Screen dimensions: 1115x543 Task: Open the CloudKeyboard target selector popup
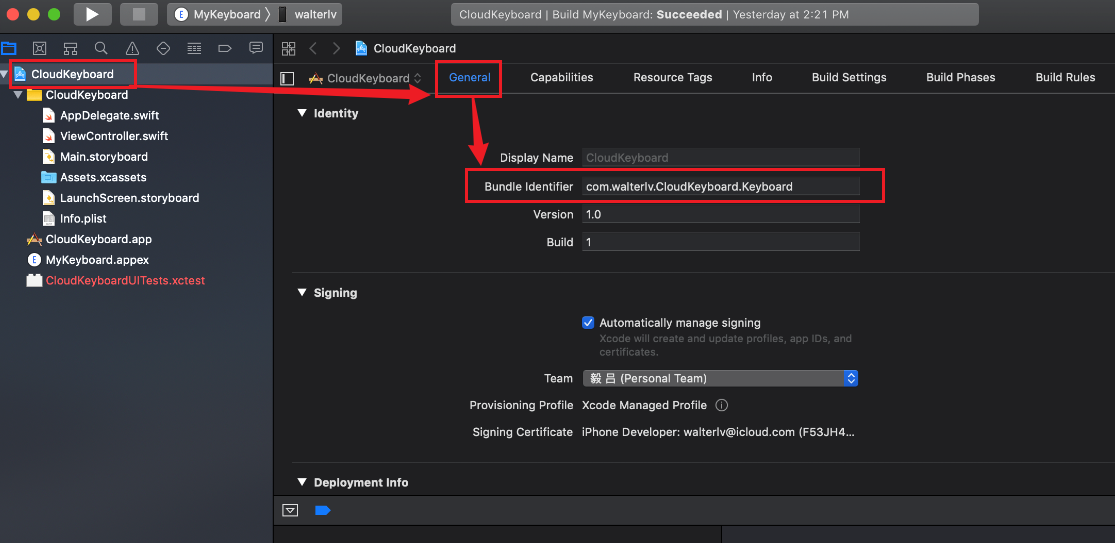(366, 78)
